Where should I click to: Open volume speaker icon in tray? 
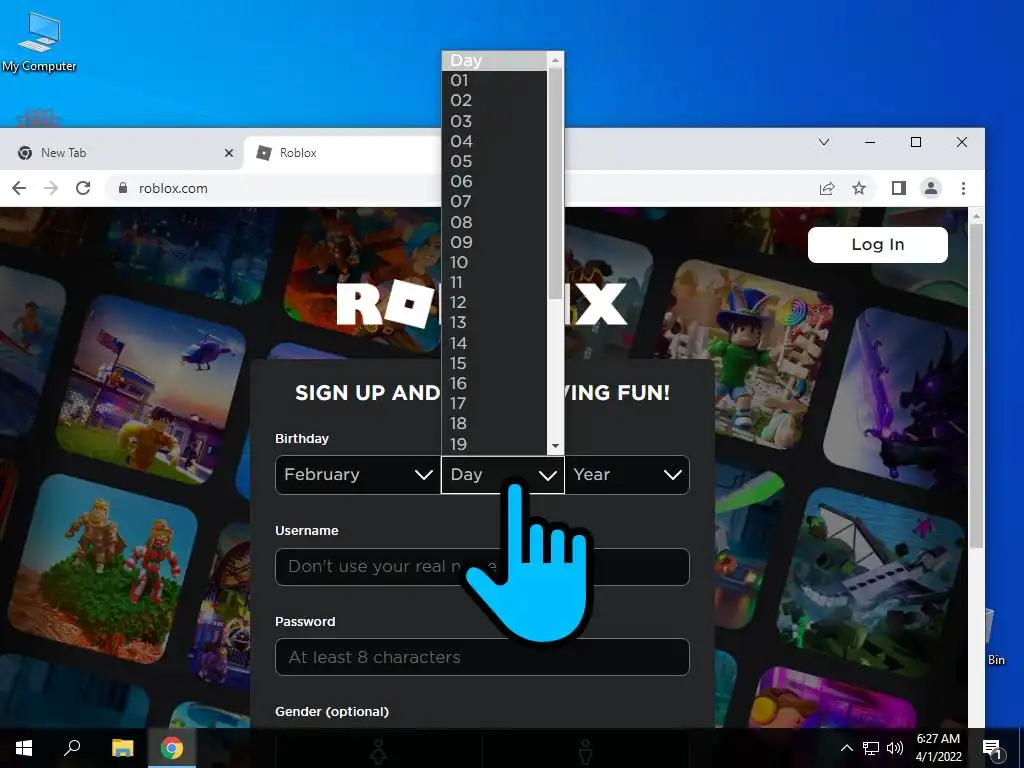pos(895,748)
